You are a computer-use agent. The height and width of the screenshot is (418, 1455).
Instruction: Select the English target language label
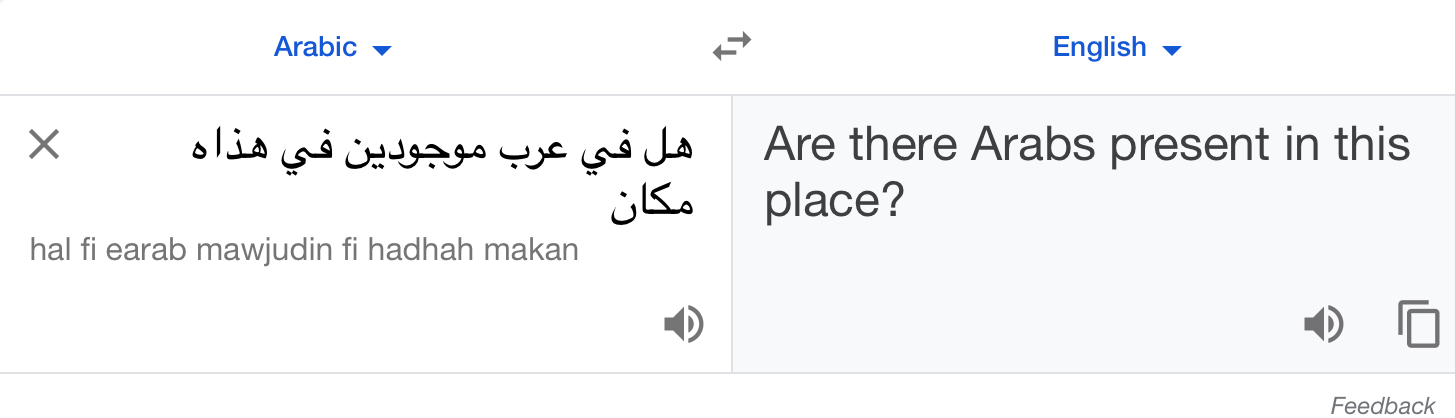tap(1099, 47)
